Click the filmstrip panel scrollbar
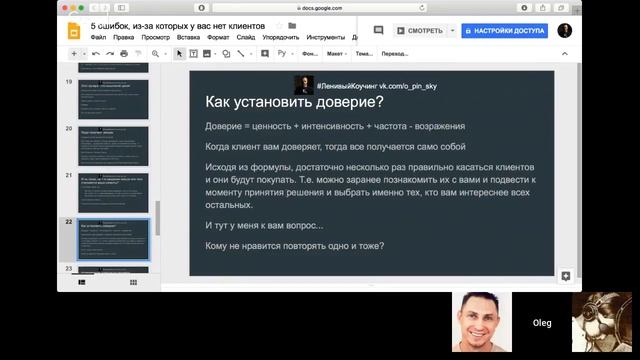Image resolution: width=640 pixels, height=360 pixels. 158,218
